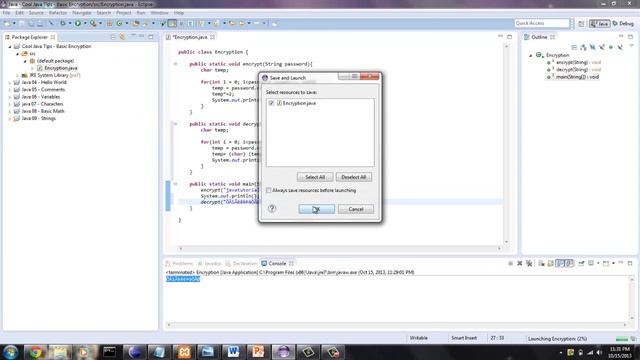
Task: Open the Window menu
Action: pyautogui.click(x=159, y=13)
